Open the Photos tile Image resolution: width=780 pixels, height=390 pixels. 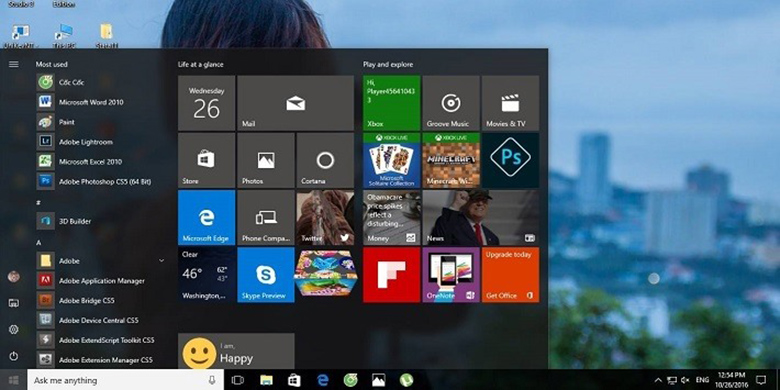pos(266,160)
